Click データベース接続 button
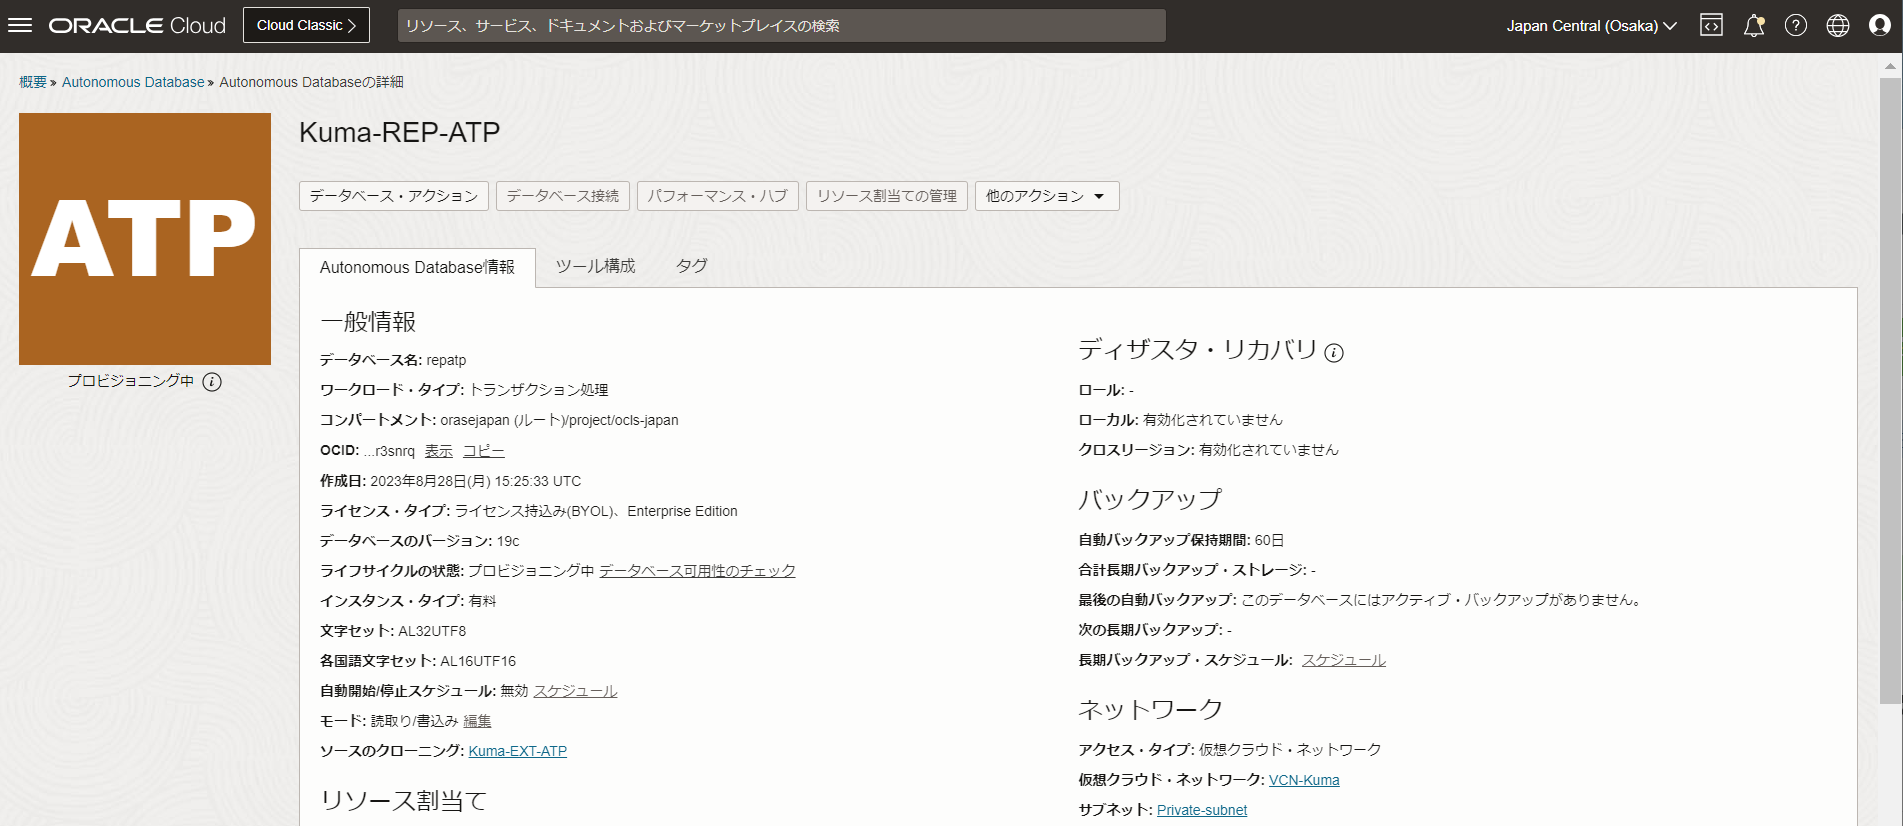 (563, 196)
